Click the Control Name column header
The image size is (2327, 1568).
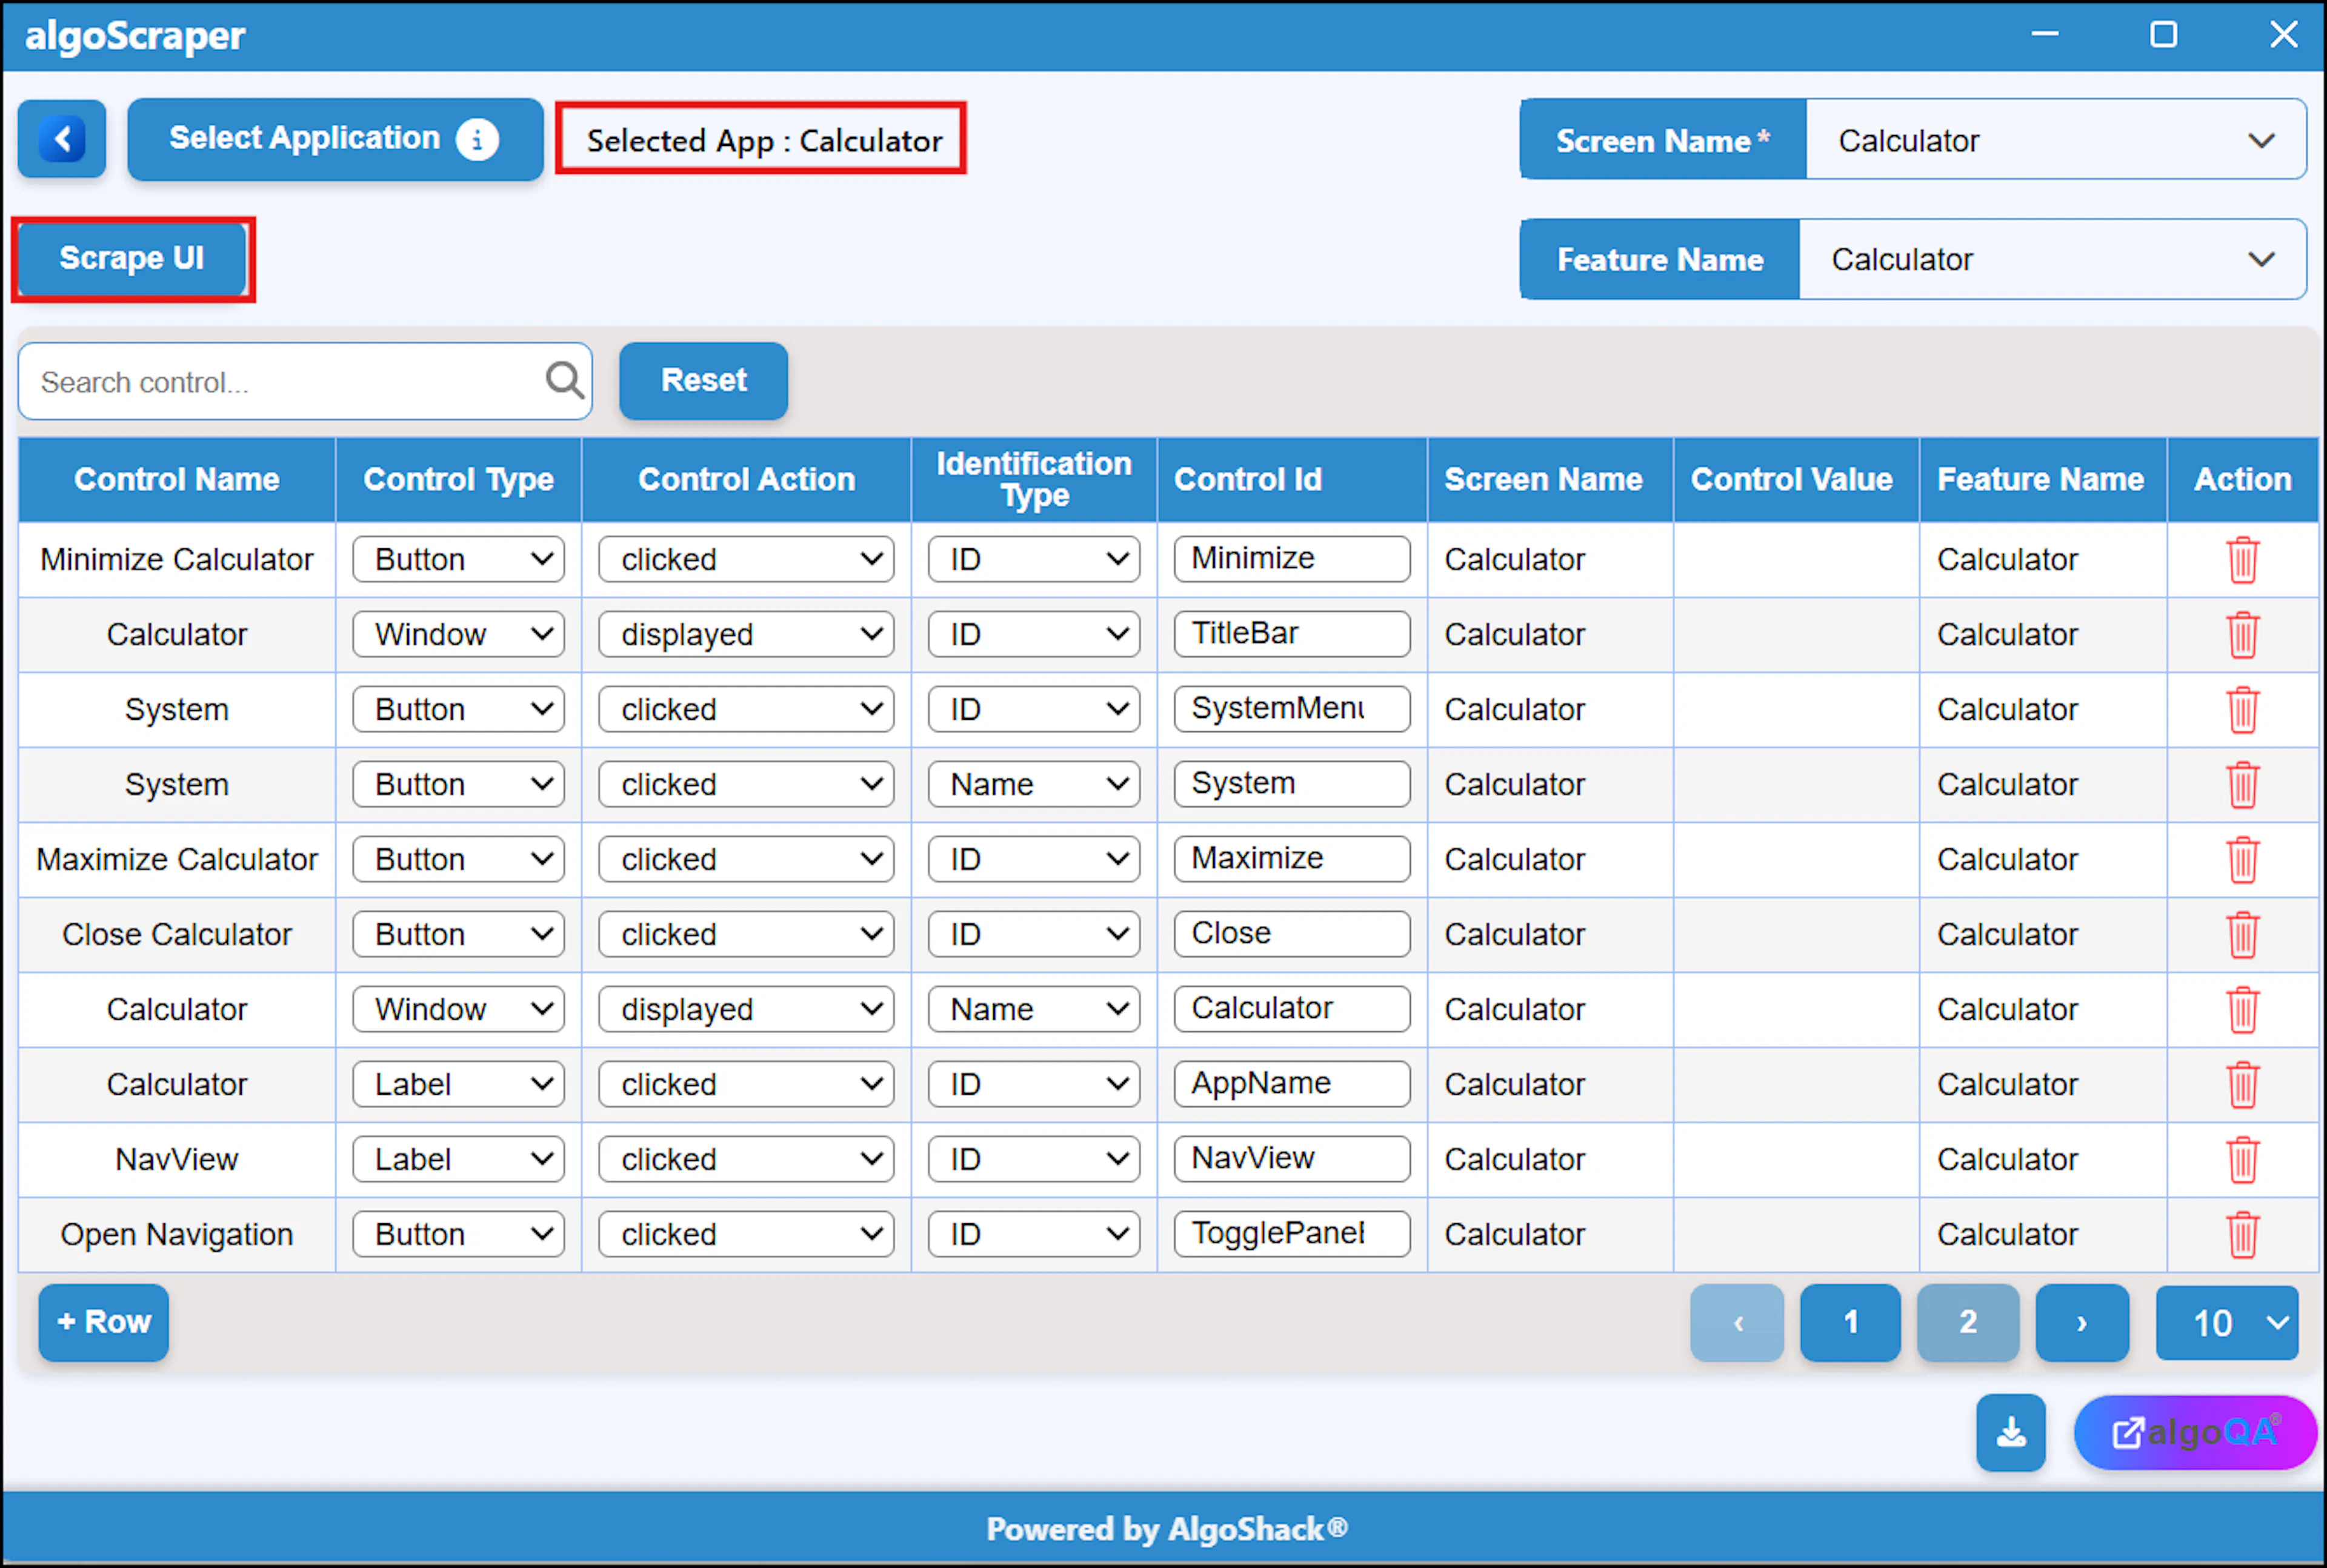[x=177, y=480]
